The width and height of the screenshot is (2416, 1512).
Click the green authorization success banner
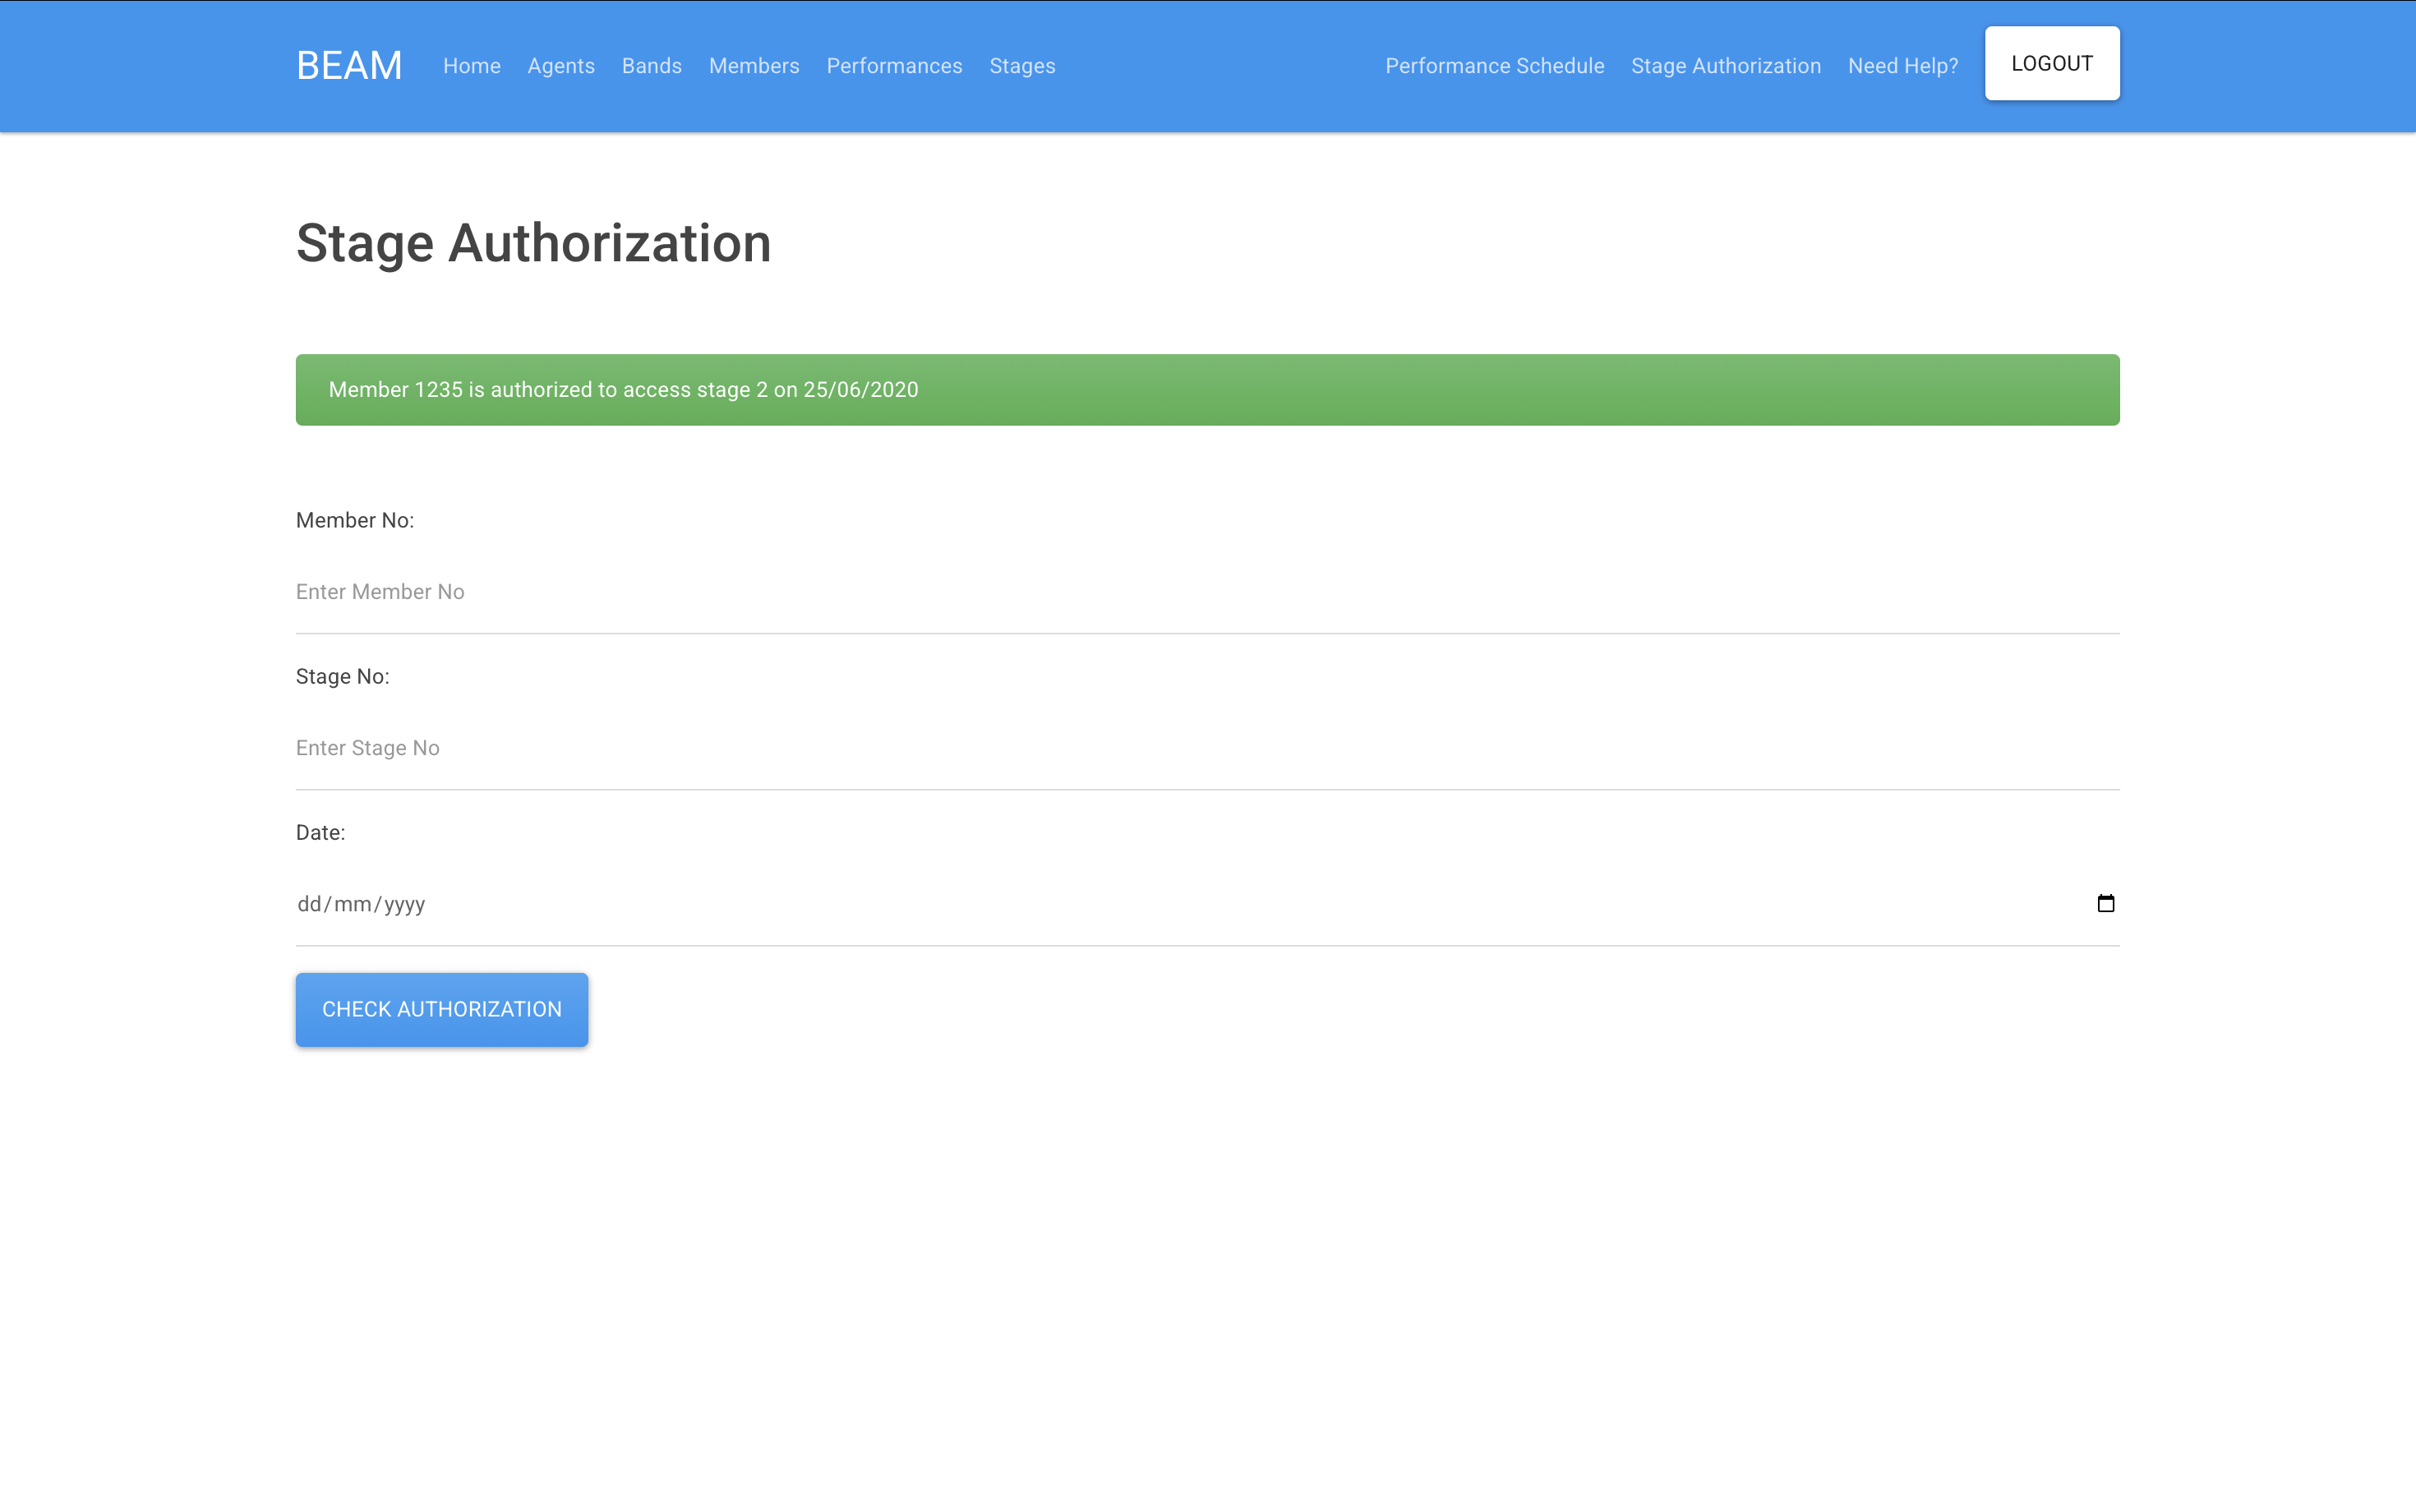point(1206,390)
